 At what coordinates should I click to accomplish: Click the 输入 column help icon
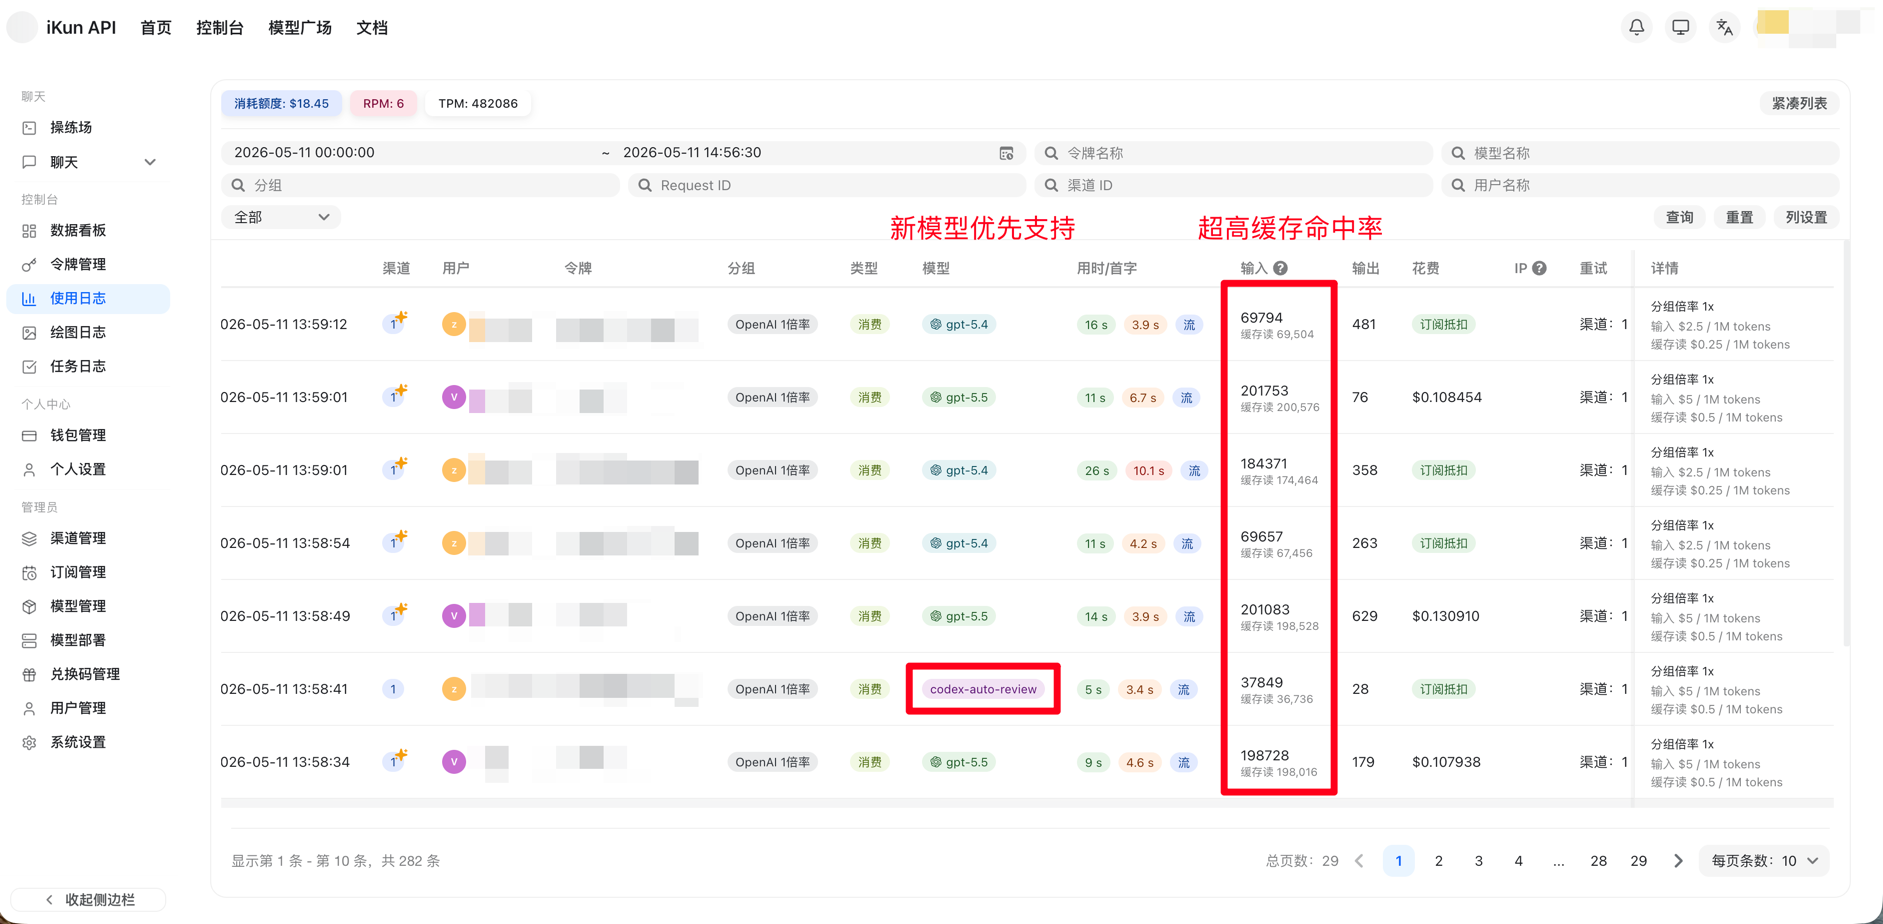click(1281, 268)
